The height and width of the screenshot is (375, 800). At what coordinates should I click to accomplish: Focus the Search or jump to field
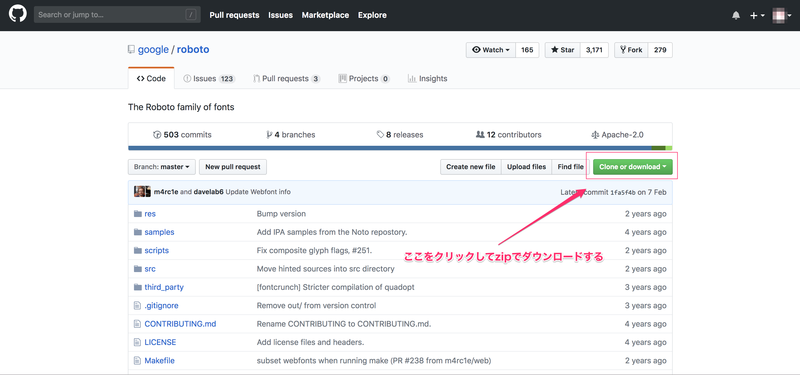click(x=117, y=15)
